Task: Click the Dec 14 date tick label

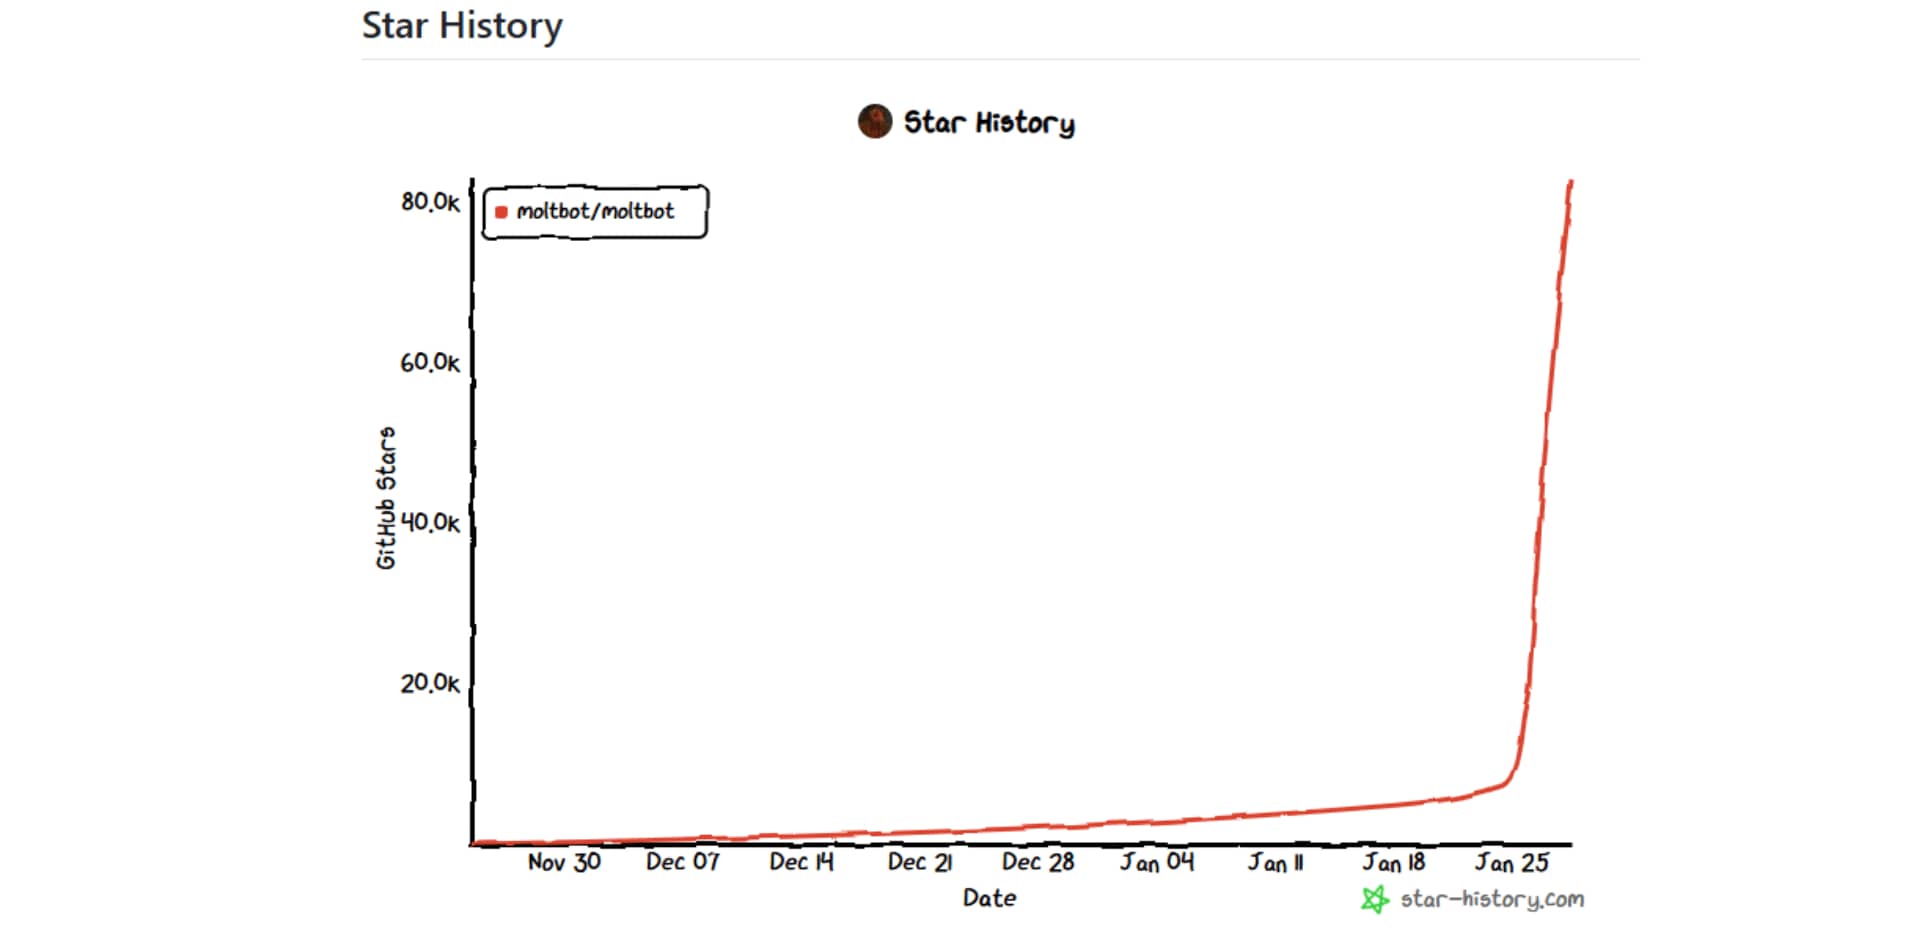Action: coord(801,862)
